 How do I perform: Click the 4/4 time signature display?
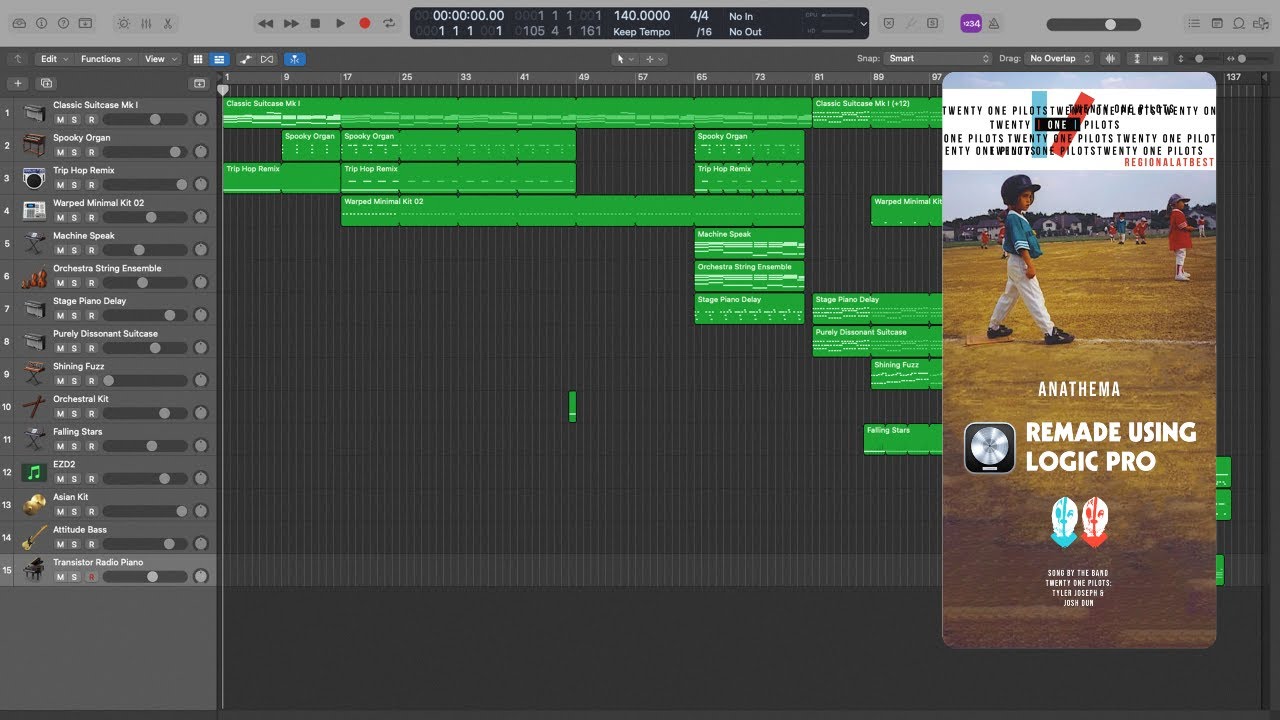699,16
